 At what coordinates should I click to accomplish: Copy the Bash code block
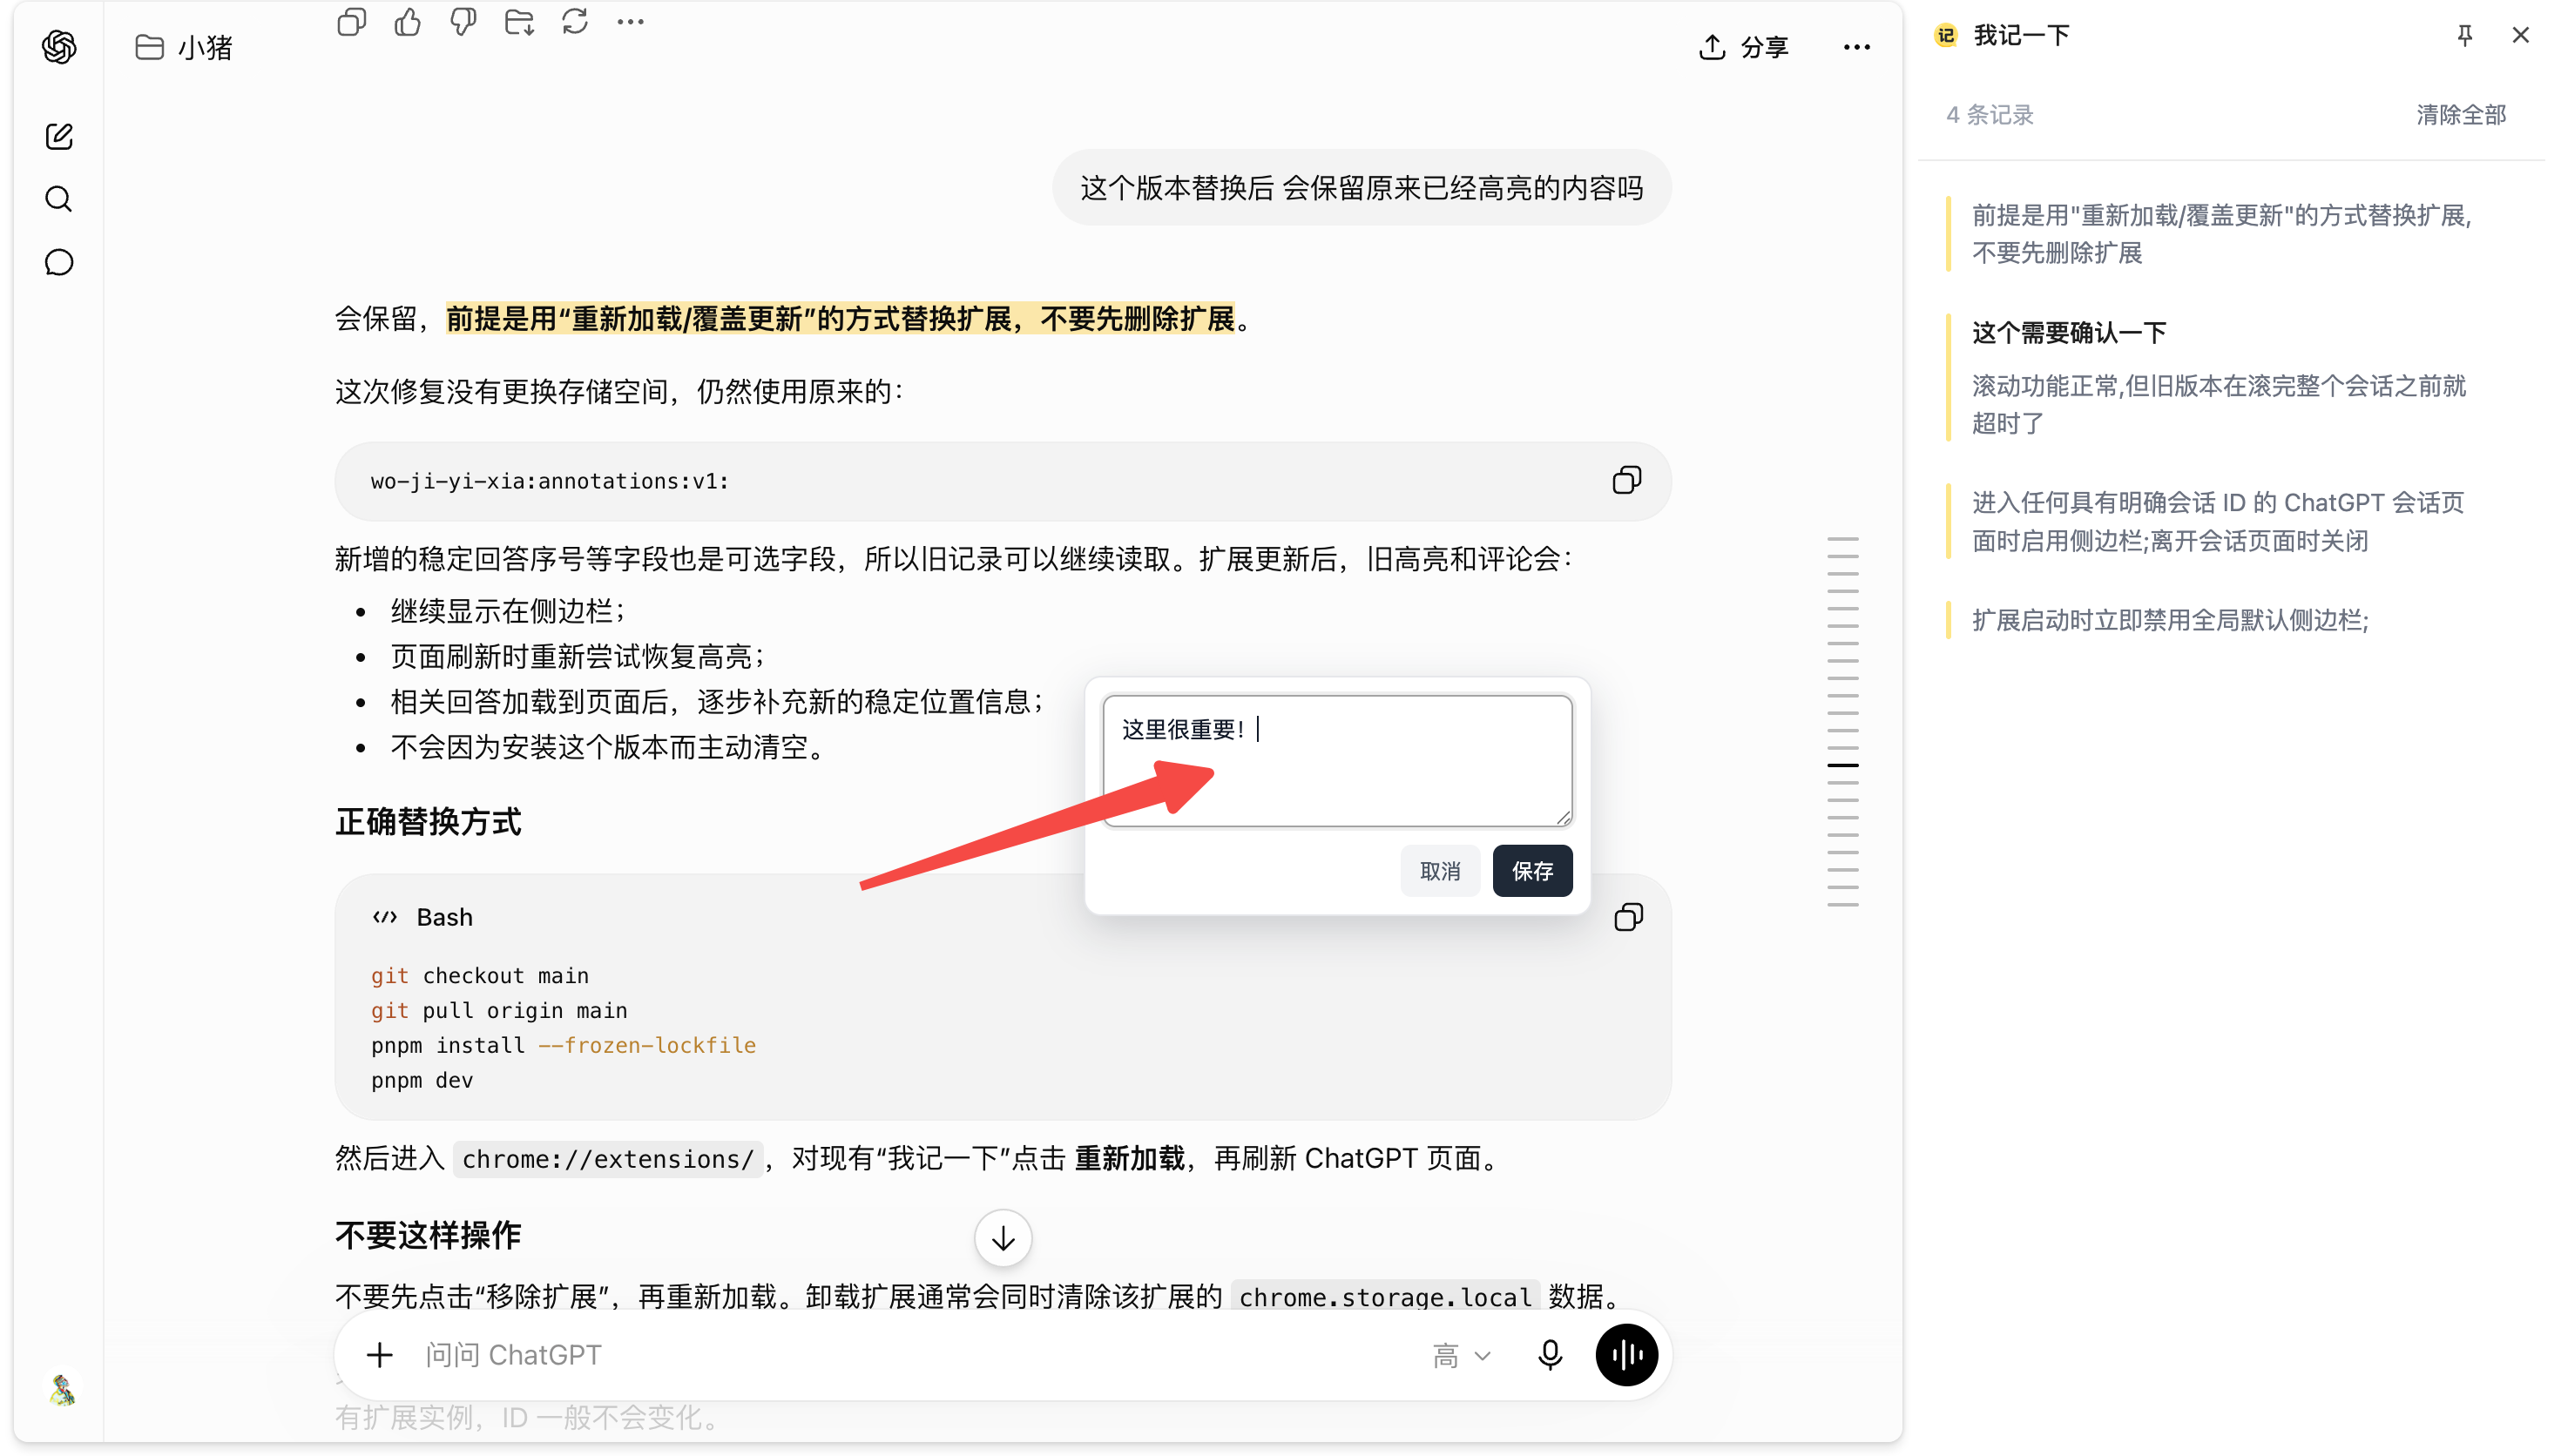coord(1628,917)
